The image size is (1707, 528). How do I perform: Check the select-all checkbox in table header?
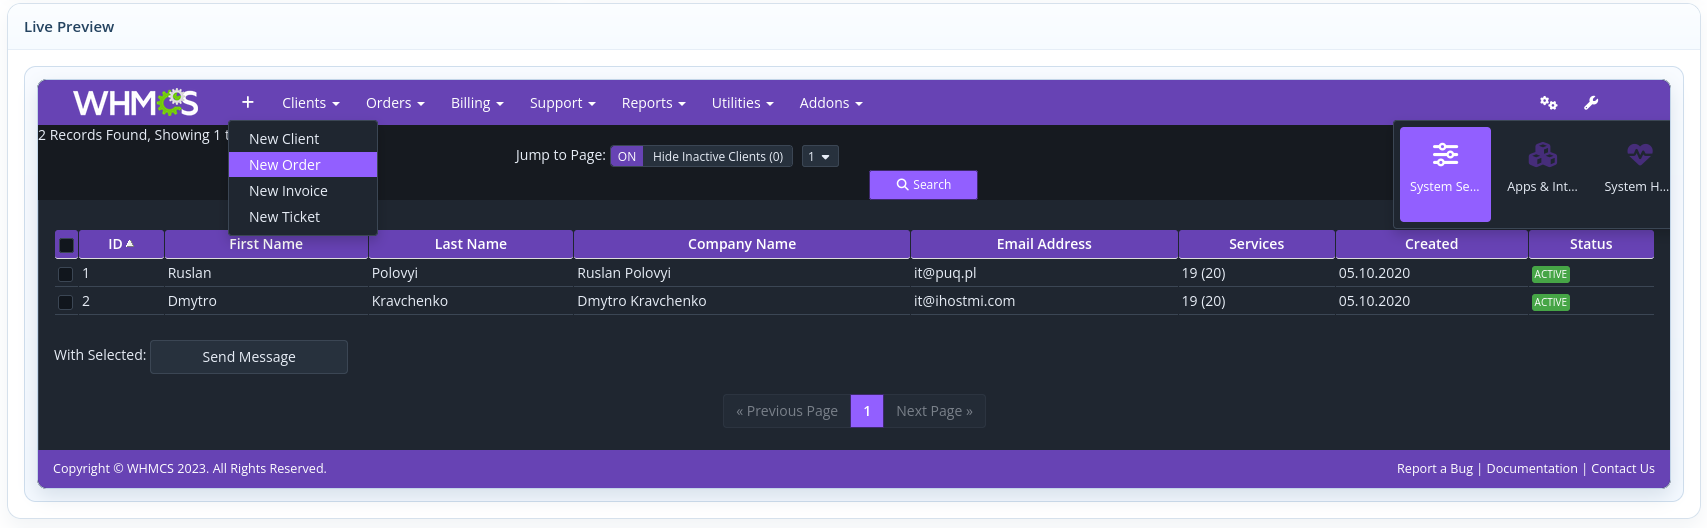click(x=66, y=245)
